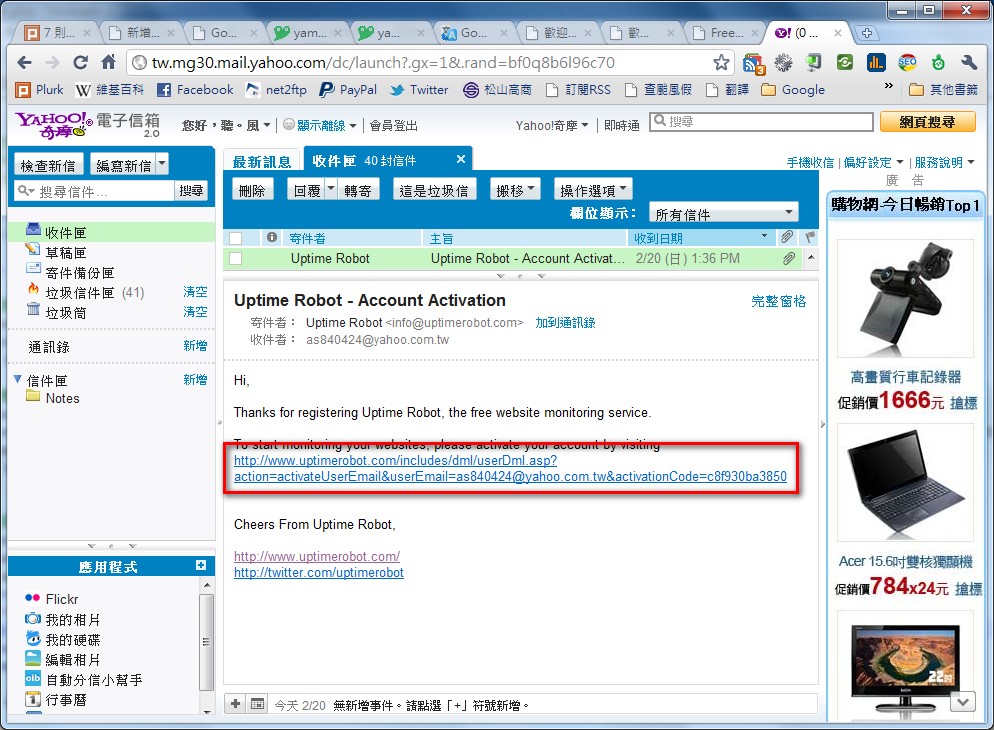The image size is (994, 730).
Task: Click 加到通訊錄 add to contacts link
Action: (x=565, y=322)
